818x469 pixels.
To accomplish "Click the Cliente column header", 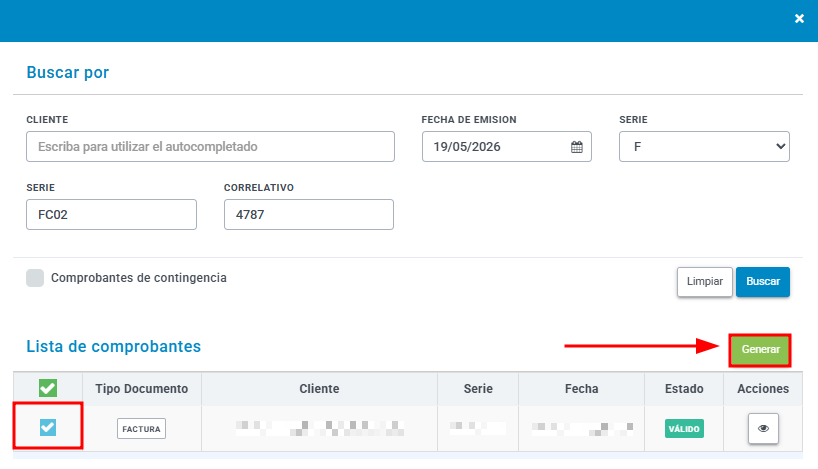I will coord(319,389).
